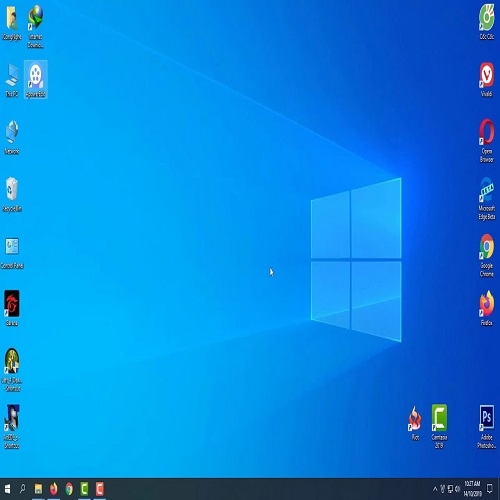The height and width of the screenshot is (500, 500).
Task: Select the knight game shortcut below Garena
Action: tap(12, 370)
